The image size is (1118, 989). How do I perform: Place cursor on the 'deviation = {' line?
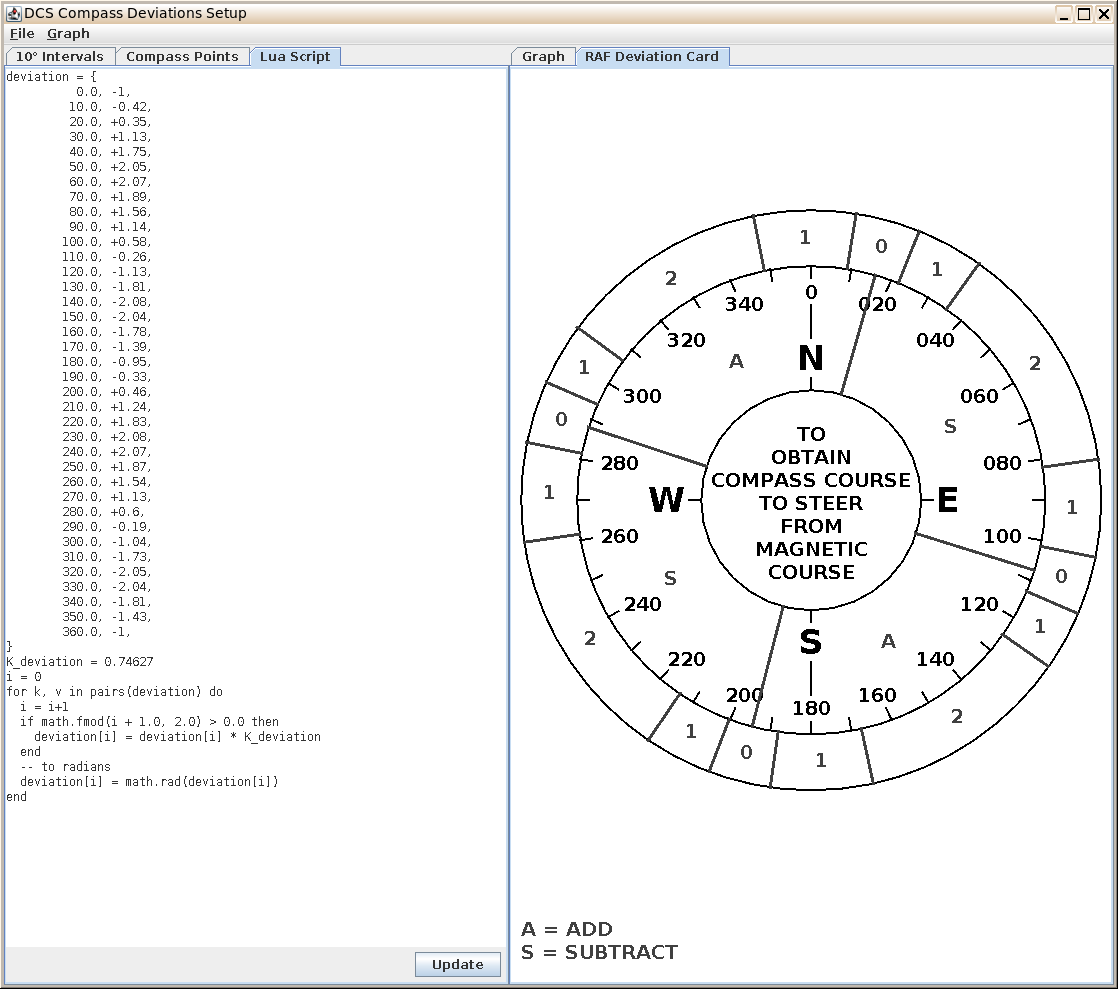tap(51, 76)
